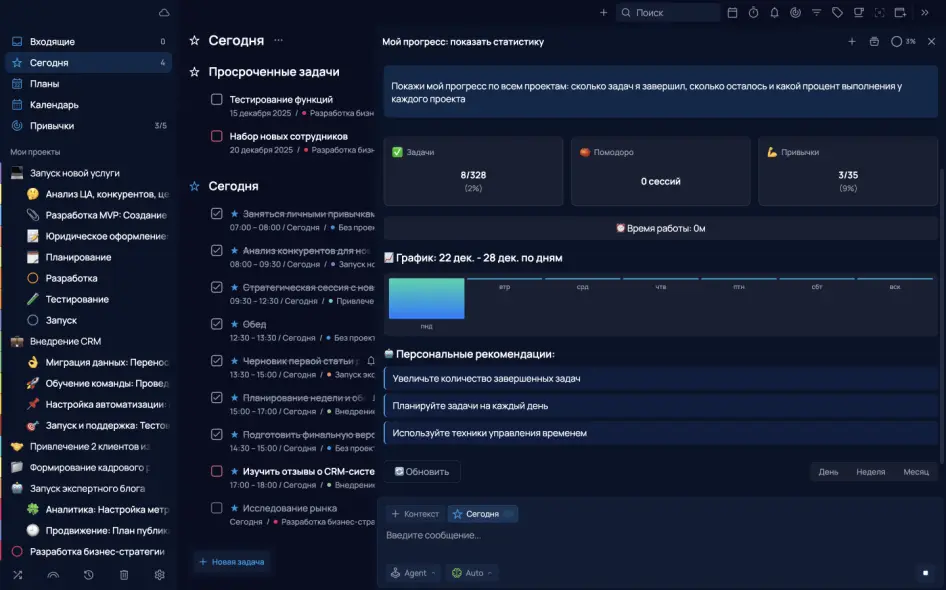Click the notifications bell icon
The height and width of the screenshot is (590, 946).
774,13
